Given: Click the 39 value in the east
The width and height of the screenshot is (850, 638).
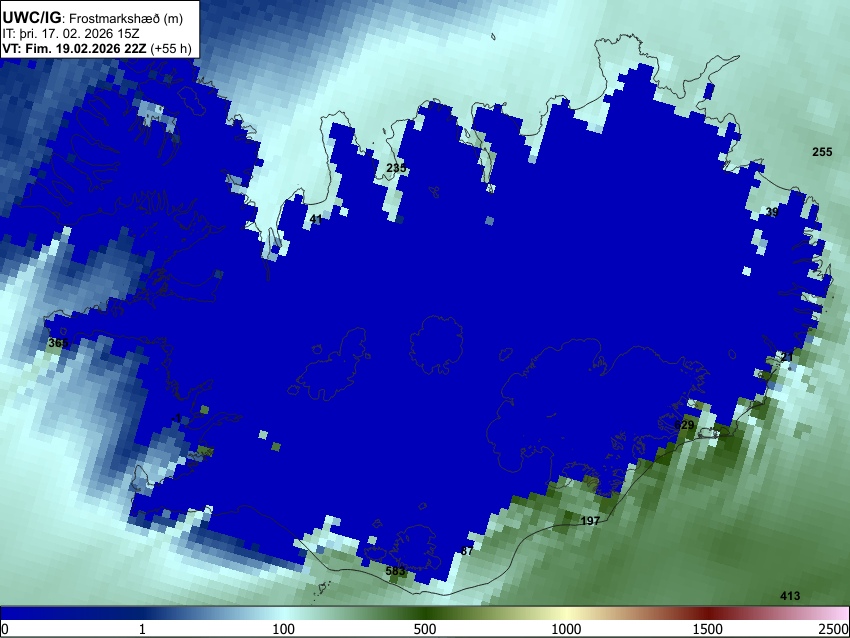Looking at the screenshot, I should (x=772, y=212).
